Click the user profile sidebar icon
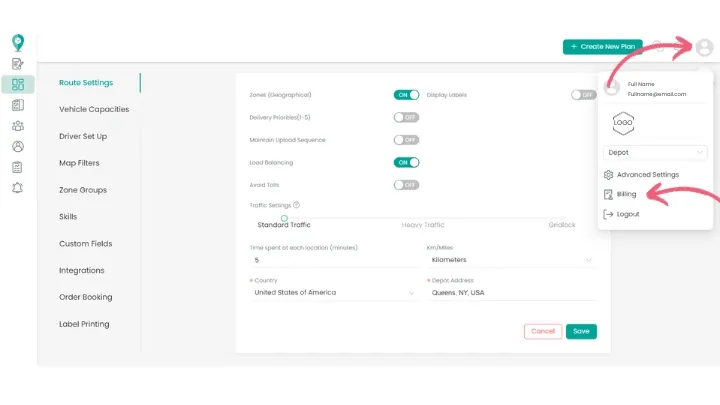 point(18,146)
